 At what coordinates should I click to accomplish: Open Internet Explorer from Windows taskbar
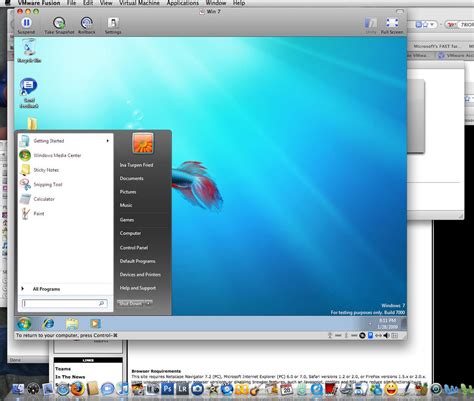tap(48, 324)
